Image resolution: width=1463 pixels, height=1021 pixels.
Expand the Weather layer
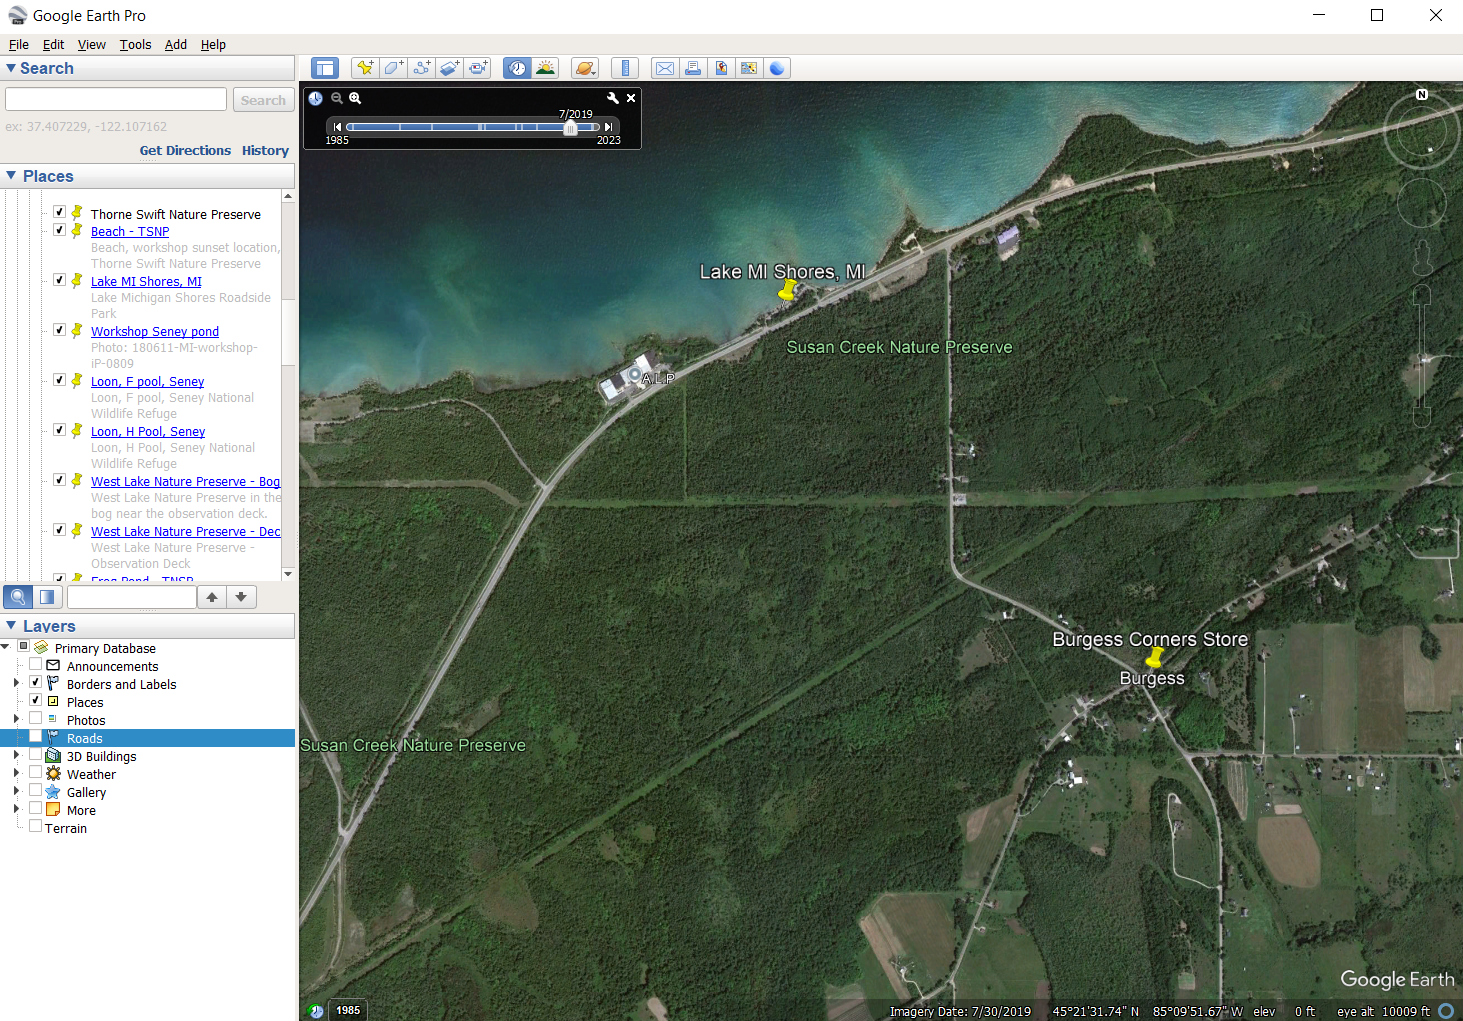[x=16, y=773]
